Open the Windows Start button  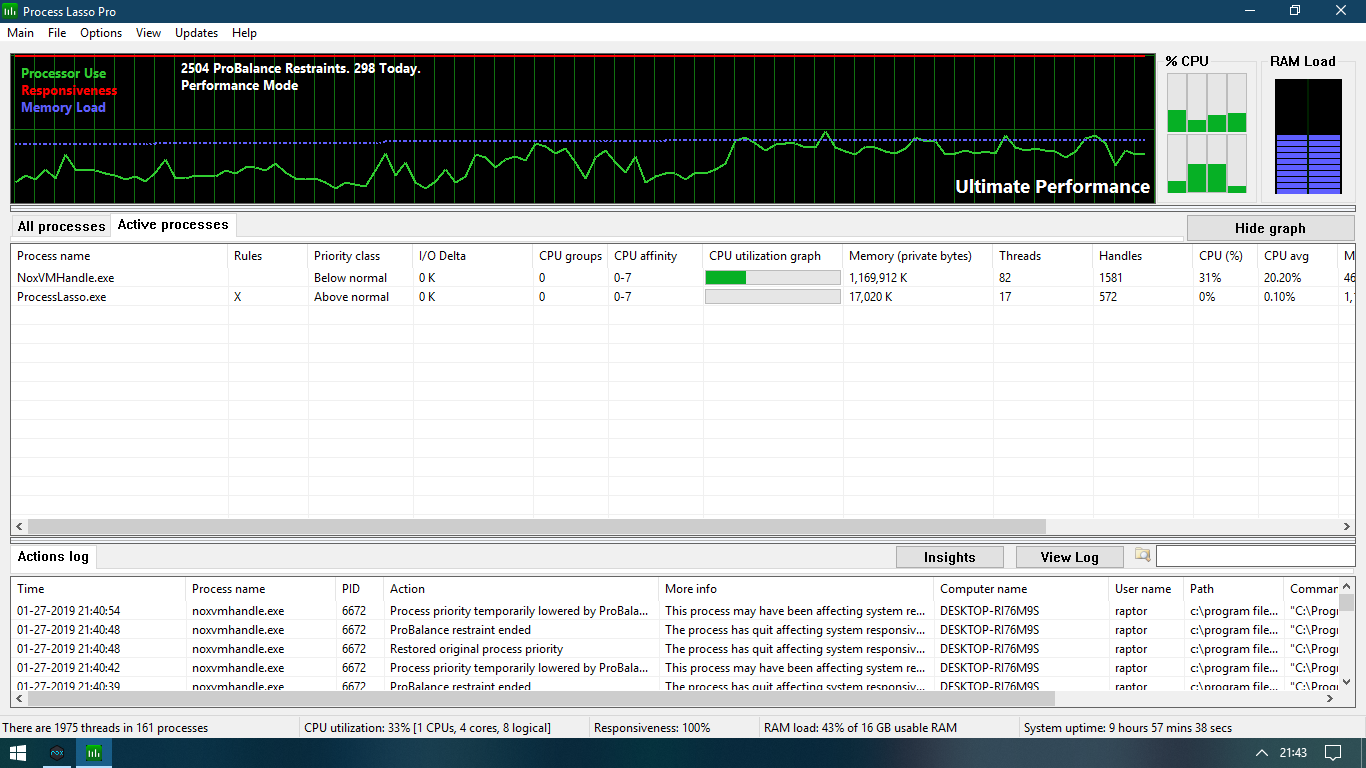coord(19,752)
